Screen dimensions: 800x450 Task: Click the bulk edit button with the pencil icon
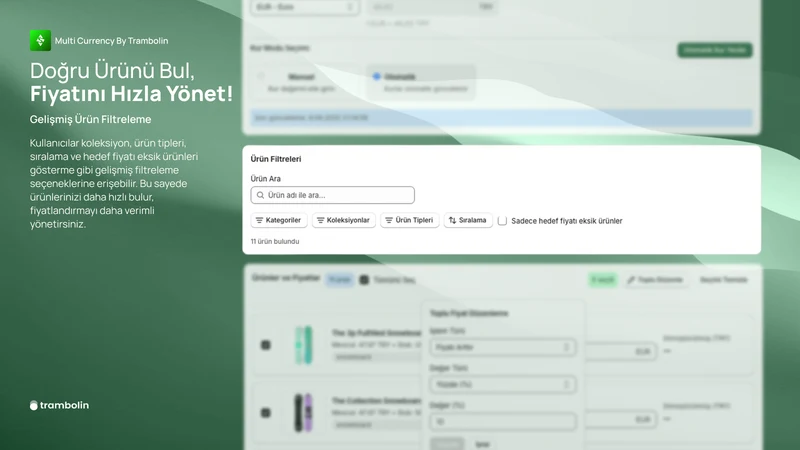coord(655,280)
